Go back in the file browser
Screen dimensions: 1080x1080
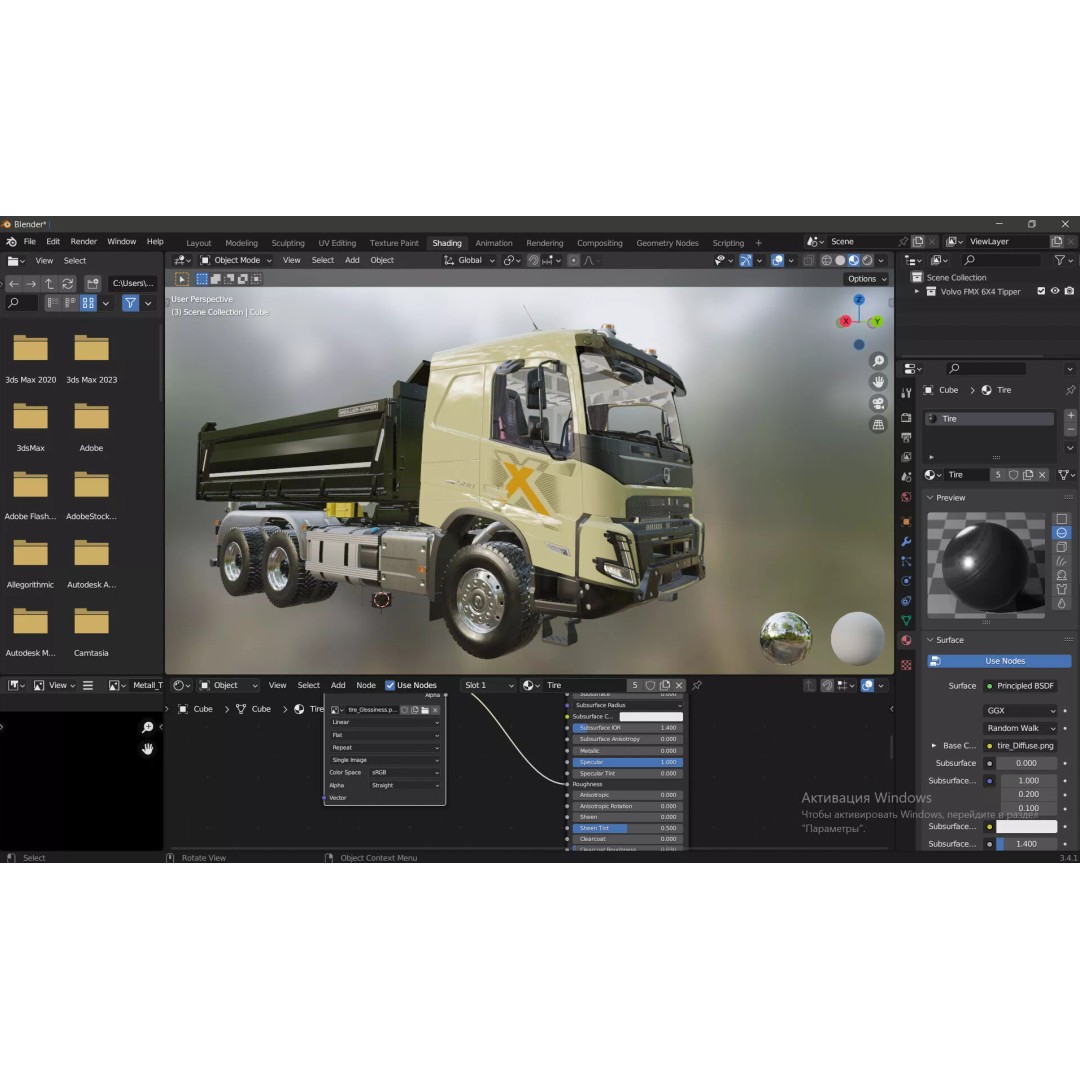(x=14, y=283)
